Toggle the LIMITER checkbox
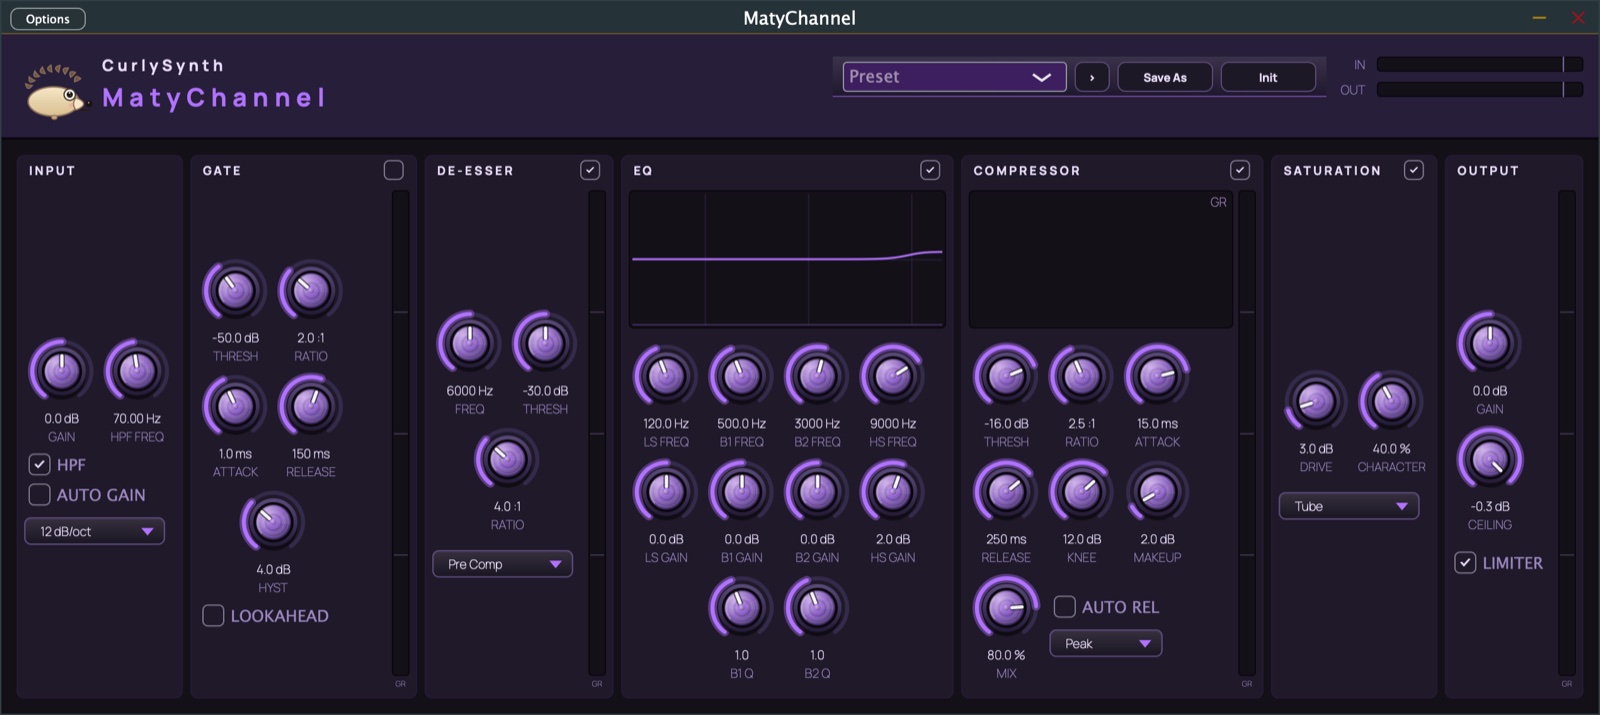Image resolution: width=1600 pixels, height=715 pixels. 1465,562
